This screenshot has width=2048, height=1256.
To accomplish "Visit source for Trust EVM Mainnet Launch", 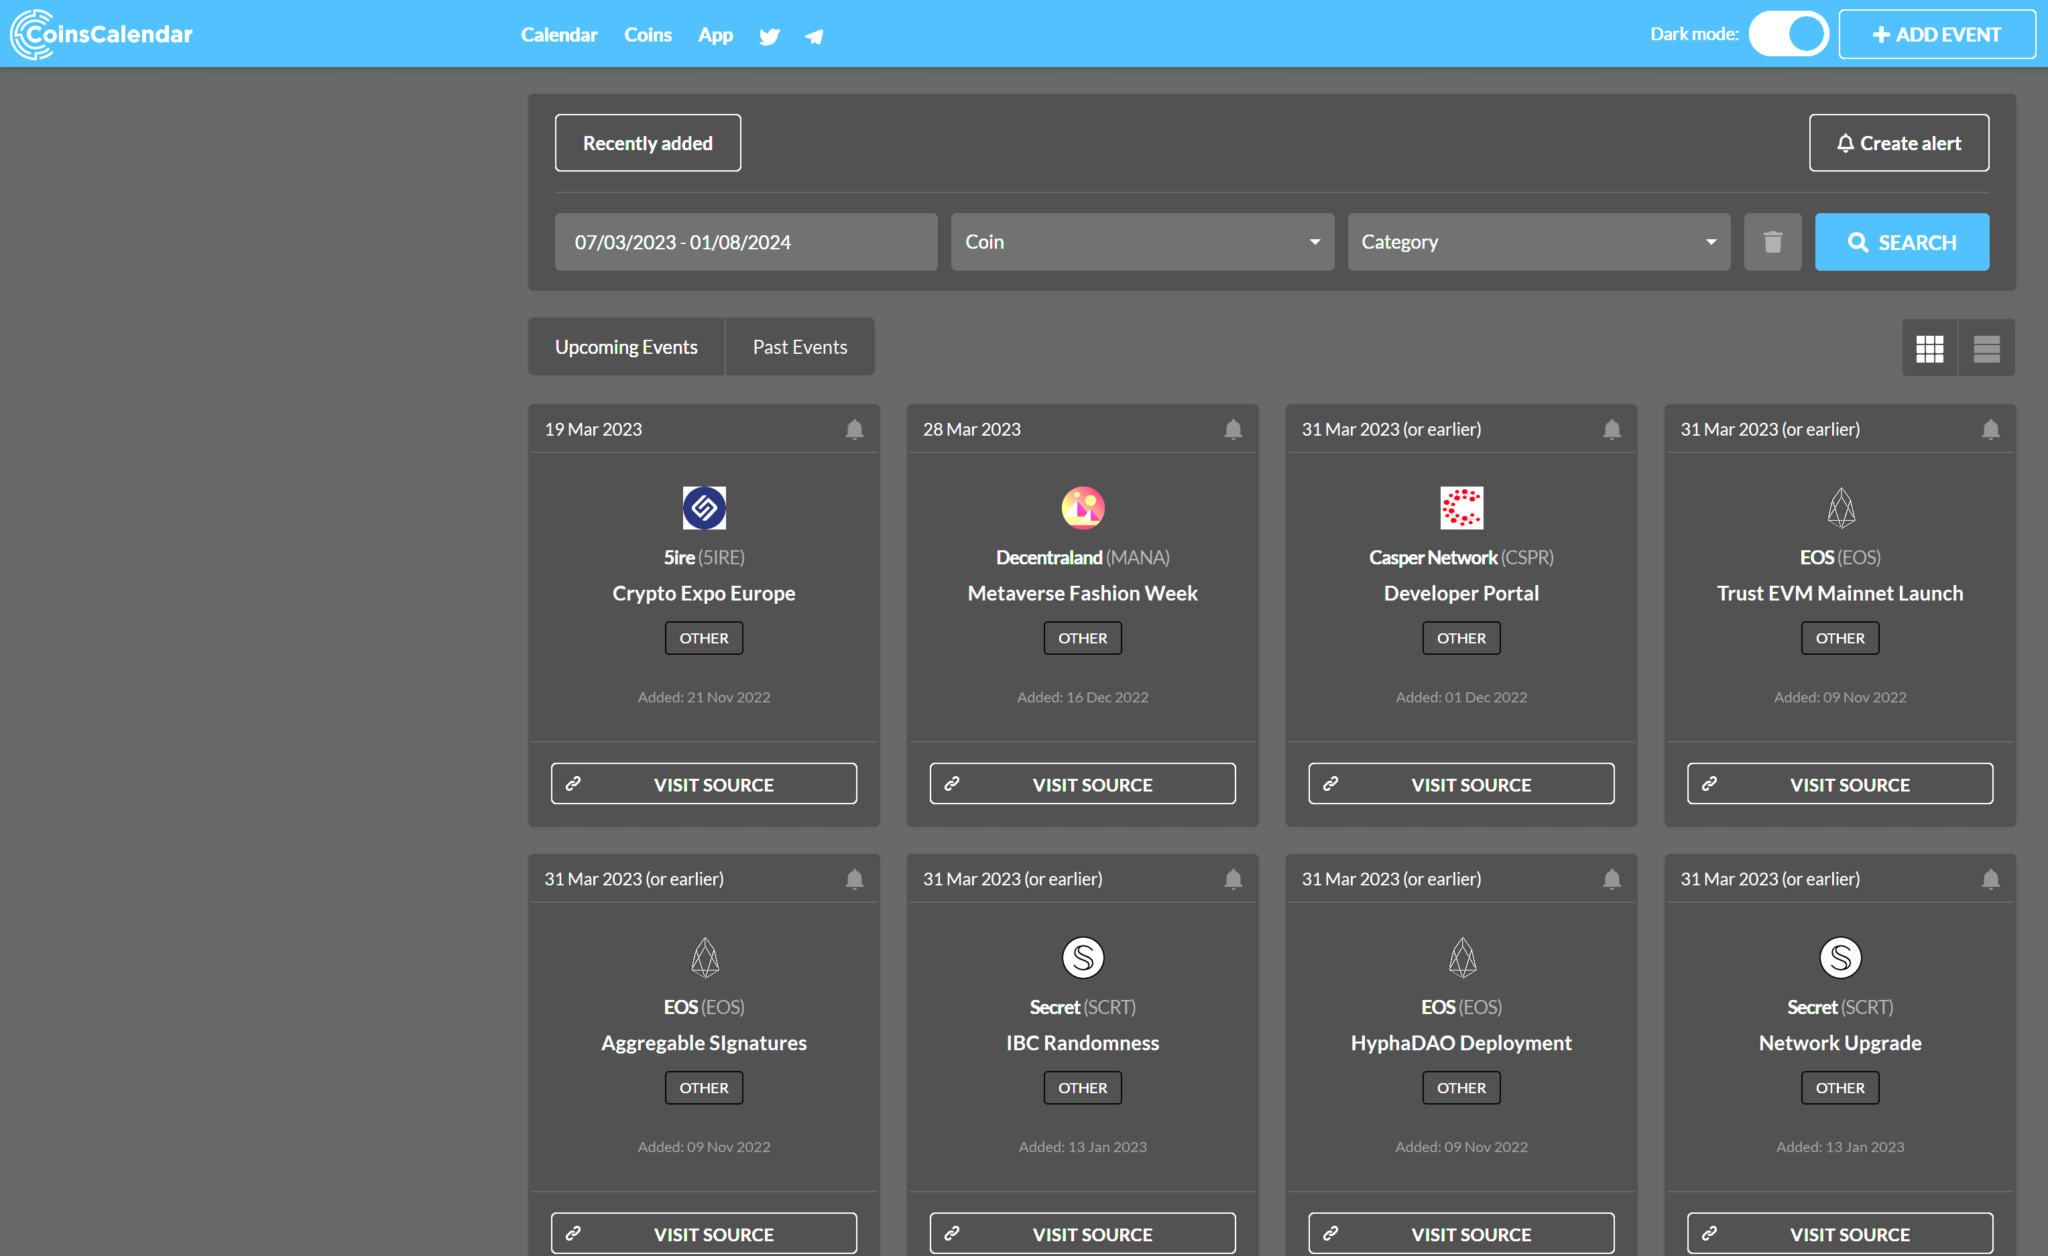I will [x=1840, y=784].
